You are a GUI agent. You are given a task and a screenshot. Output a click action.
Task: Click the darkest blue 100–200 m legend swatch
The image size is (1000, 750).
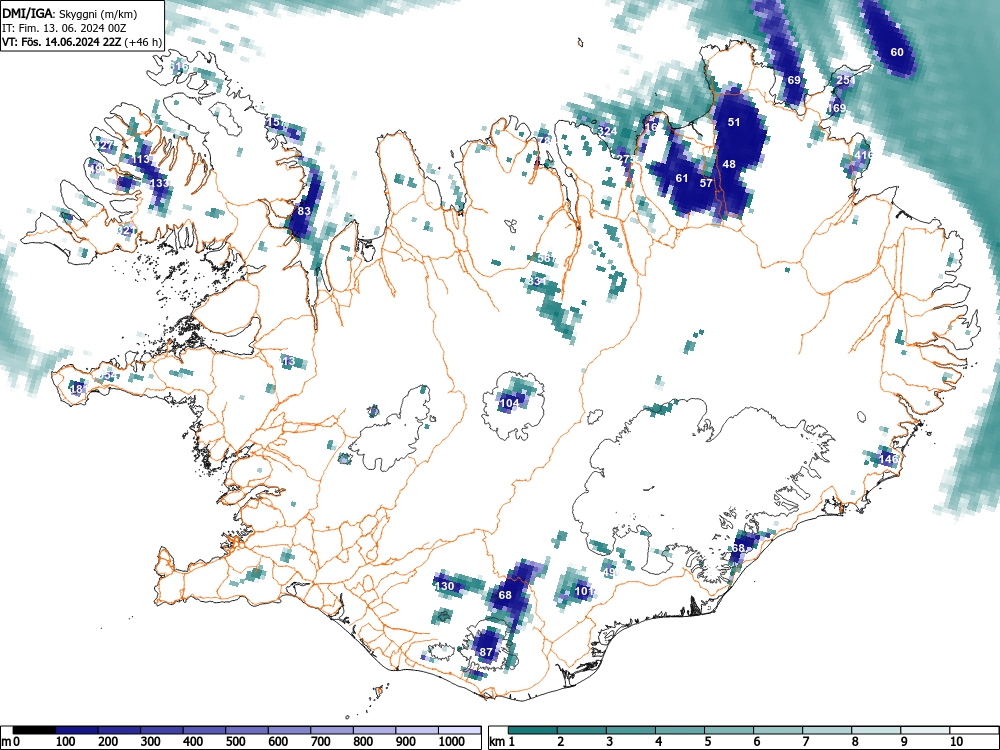tap(77, 730)
